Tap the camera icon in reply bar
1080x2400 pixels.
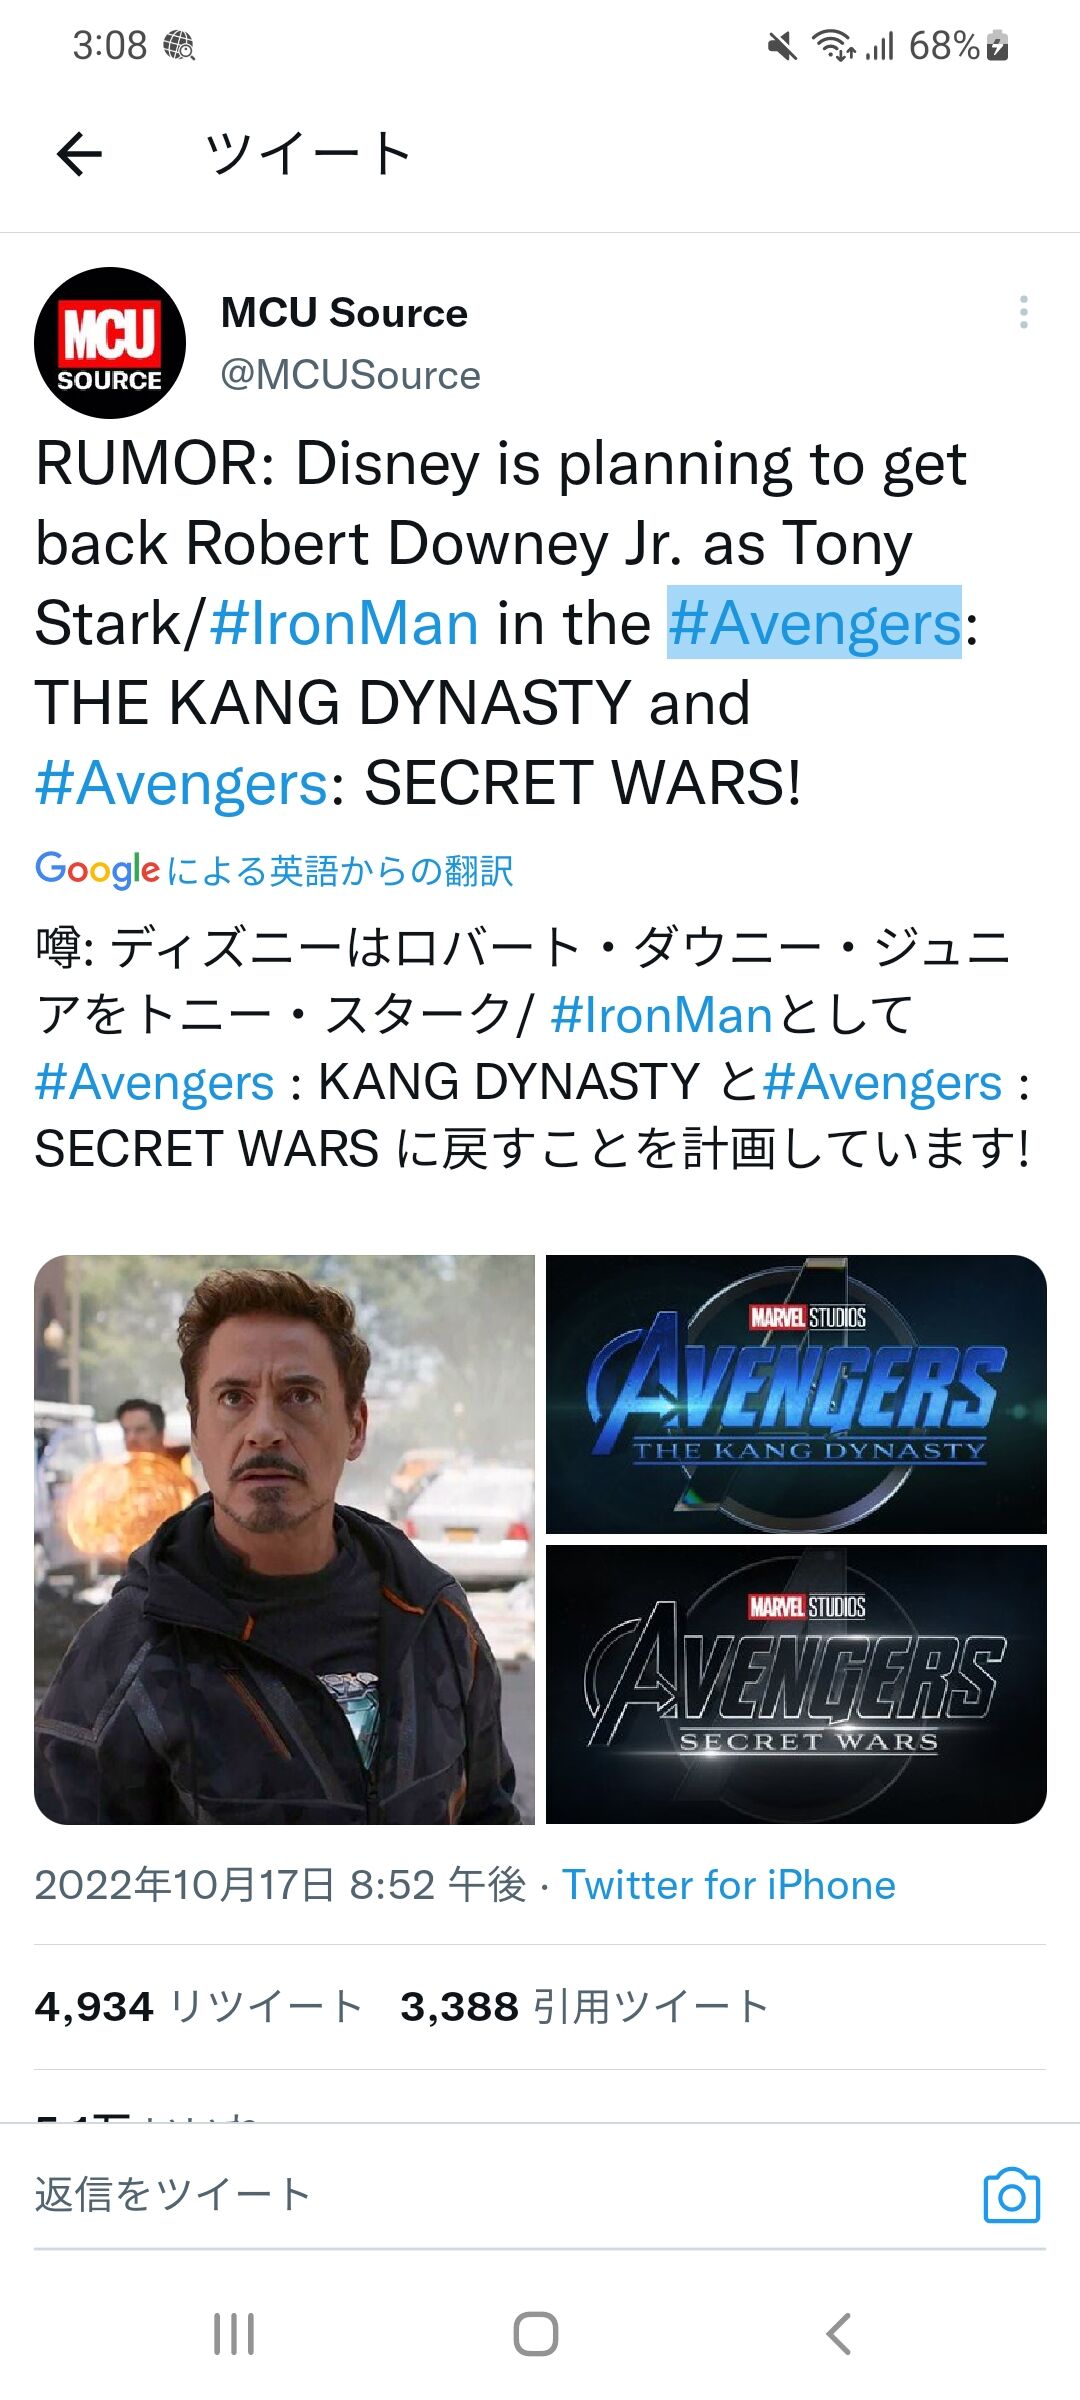click(1012, 2195)
